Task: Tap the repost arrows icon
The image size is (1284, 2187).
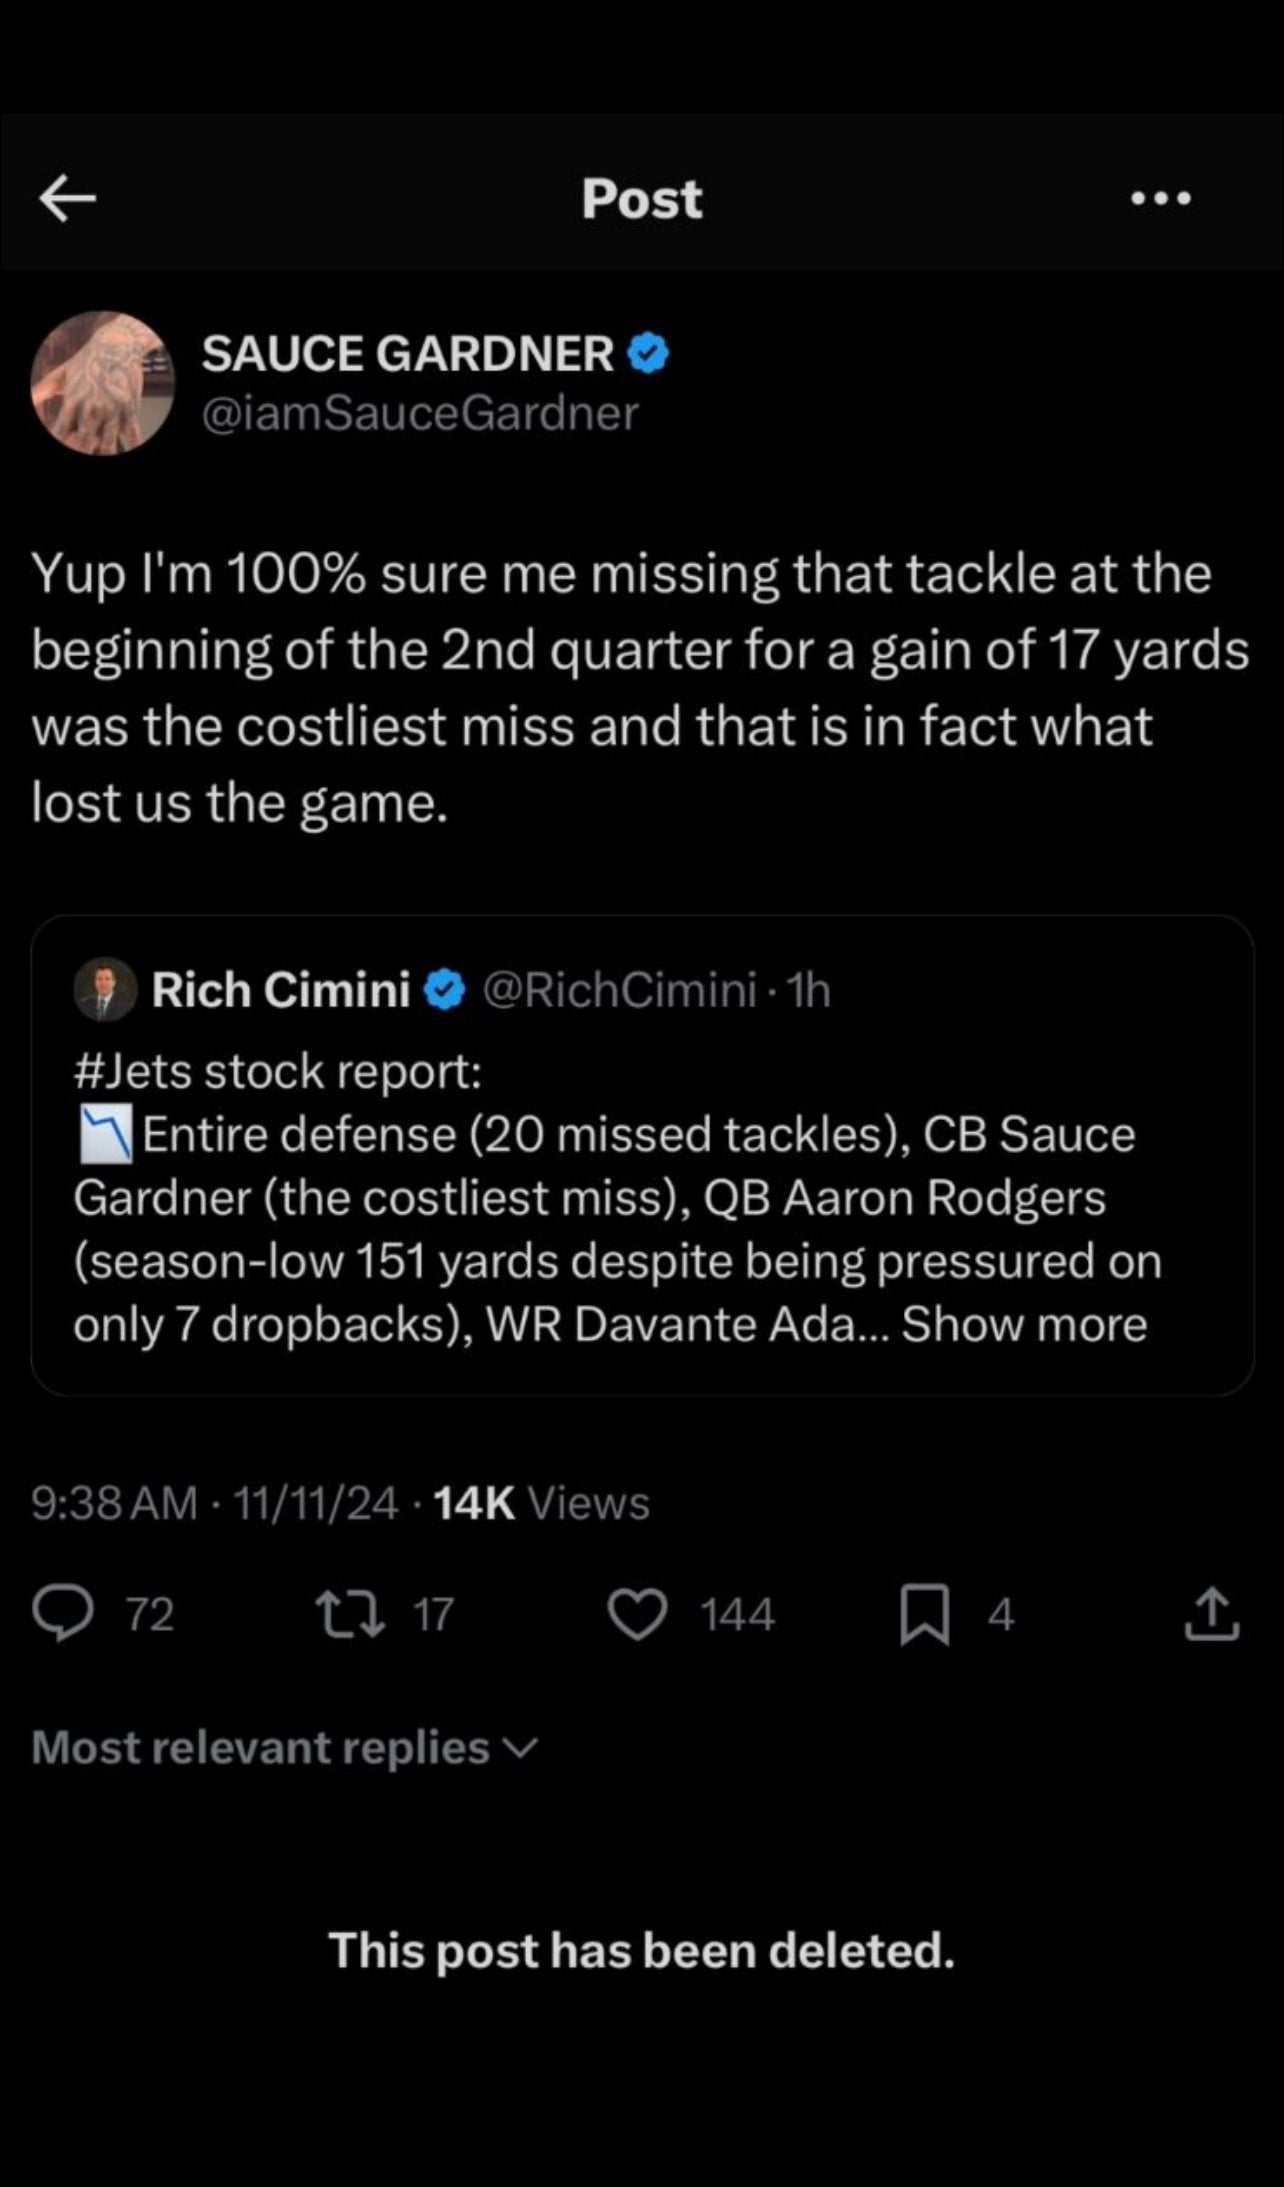Action: (x=349, y=1615)
